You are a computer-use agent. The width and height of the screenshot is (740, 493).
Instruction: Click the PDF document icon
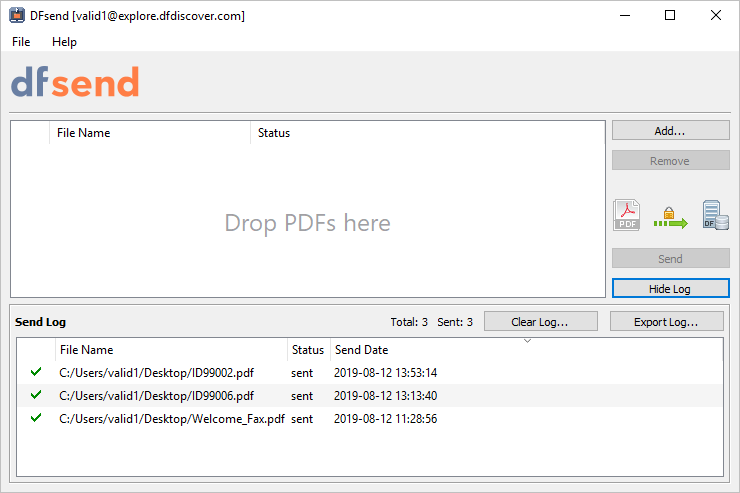(626, 215)
